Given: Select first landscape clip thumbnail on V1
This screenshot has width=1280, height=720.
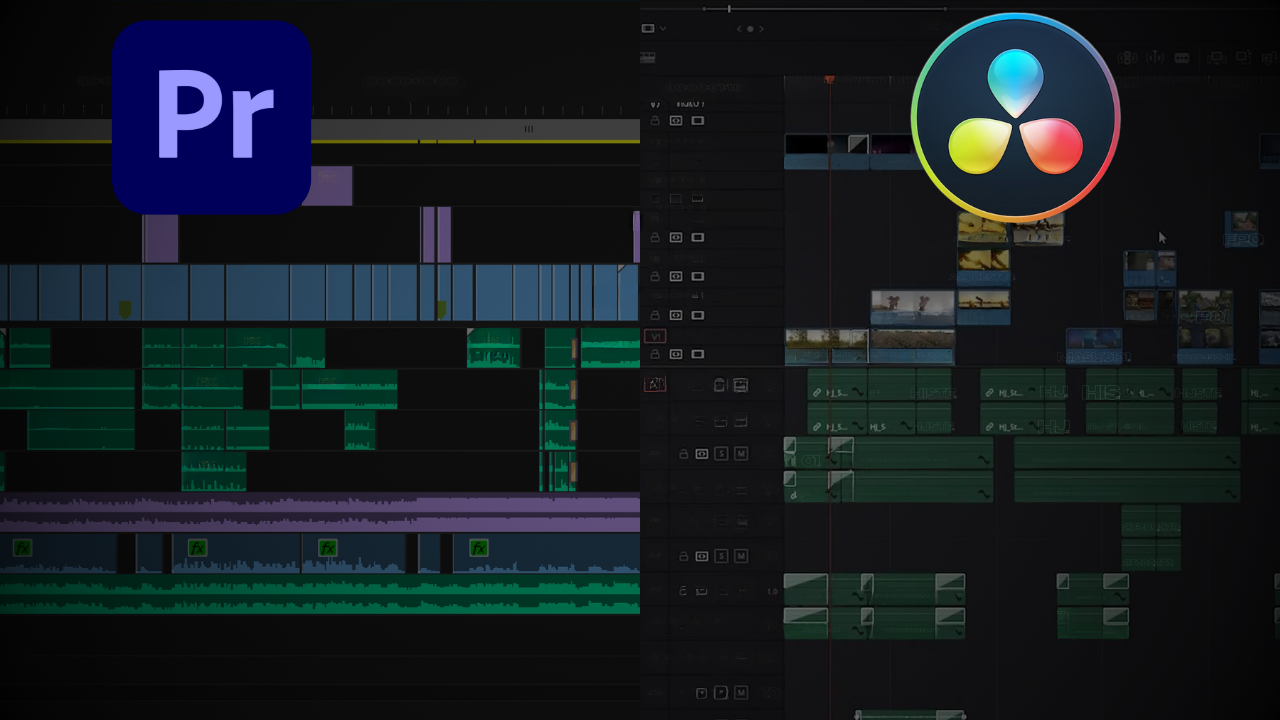Looking at the screenshot, I should pos(826,346).
